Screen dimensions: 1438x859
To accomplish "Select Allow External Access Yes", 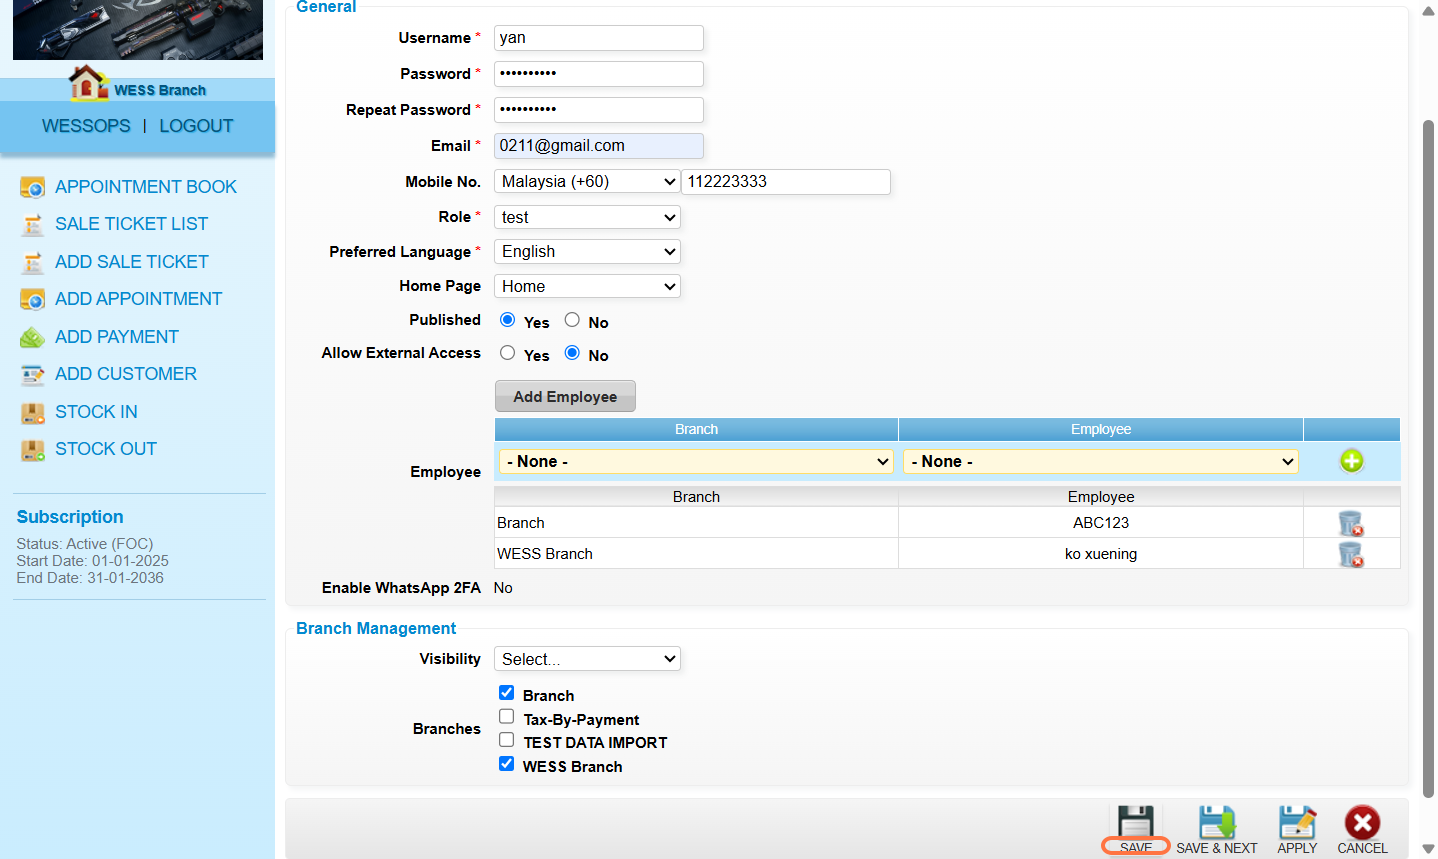I will click(x=508, y=353).
